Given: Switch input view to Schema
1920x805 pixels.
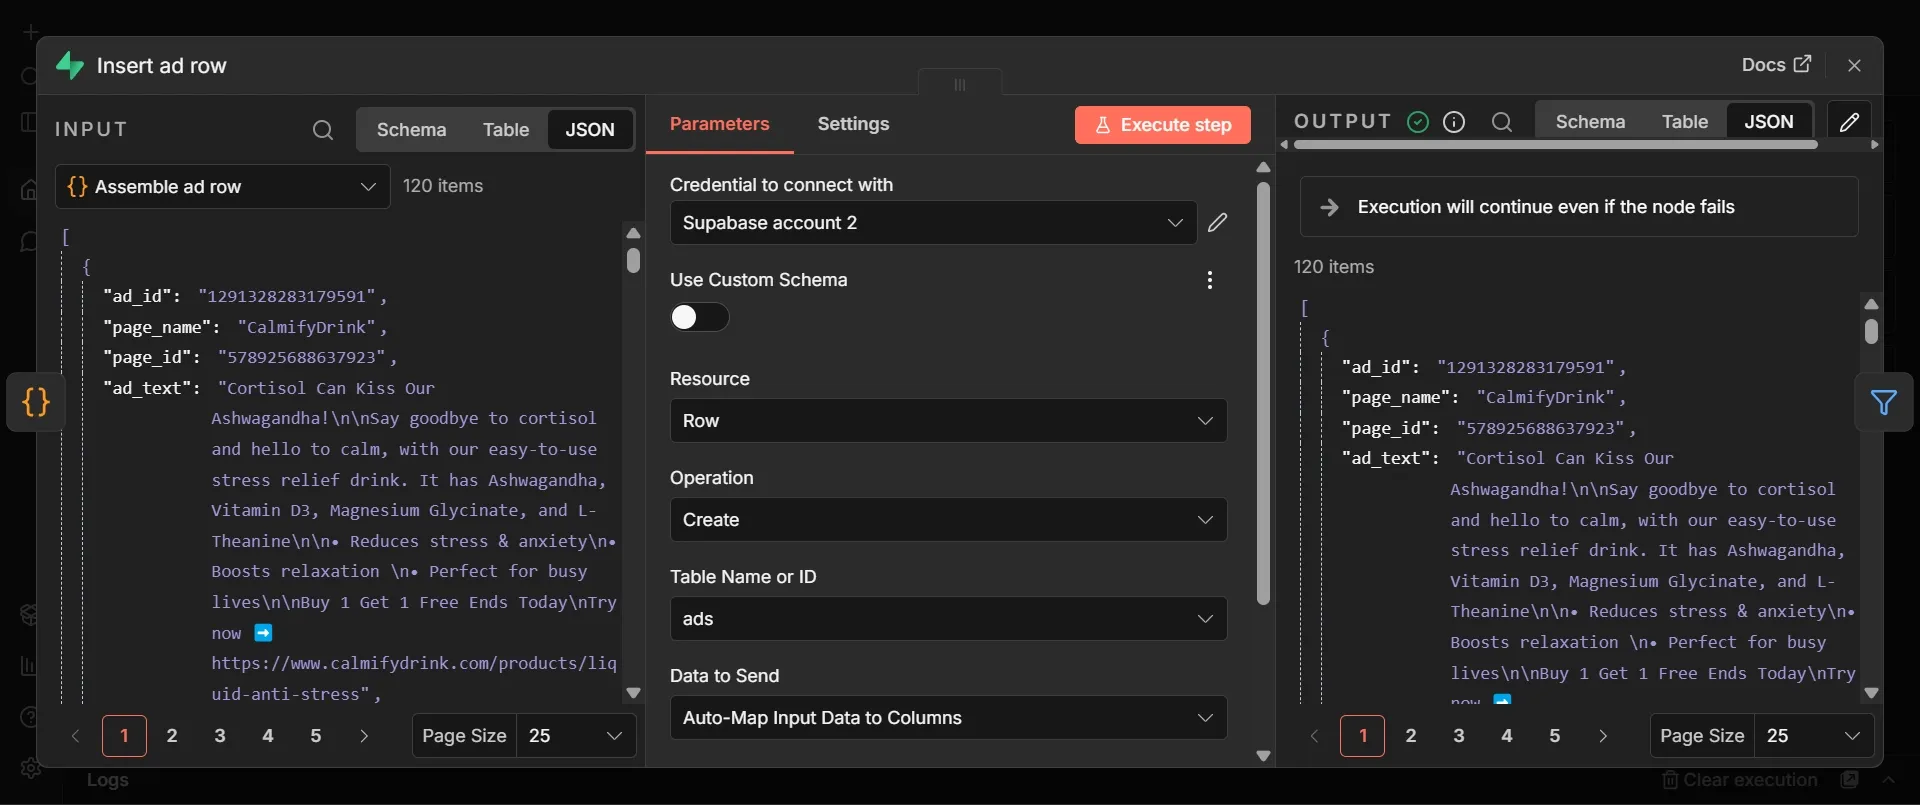Looking at the screenshot, I should (411, 130).
